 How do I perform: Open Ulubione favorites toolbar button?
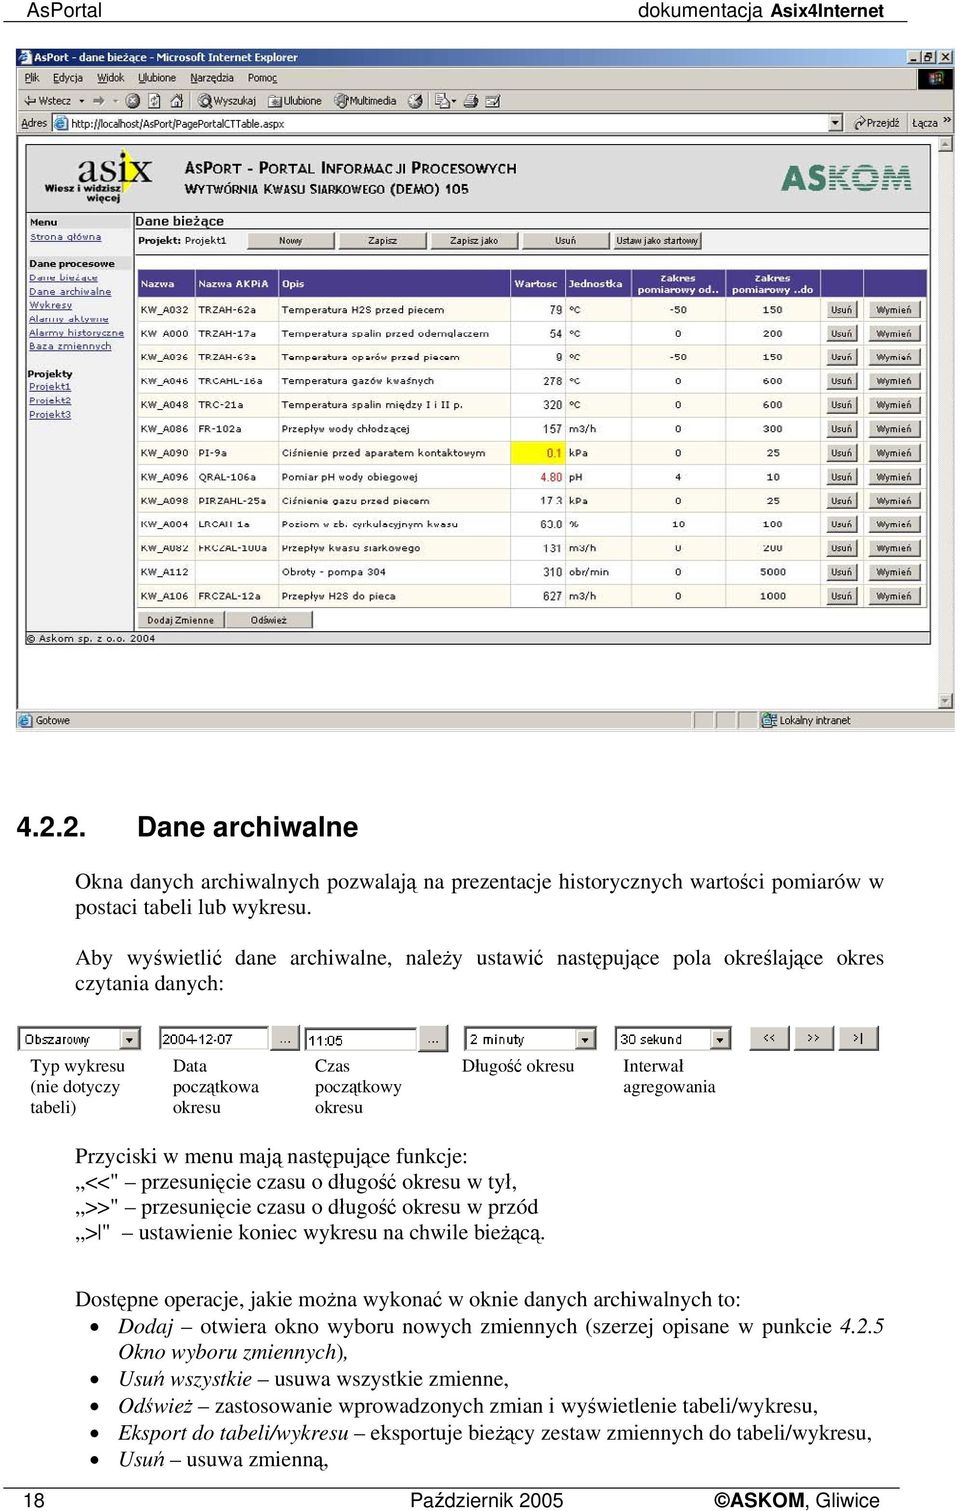click(295, 100)
